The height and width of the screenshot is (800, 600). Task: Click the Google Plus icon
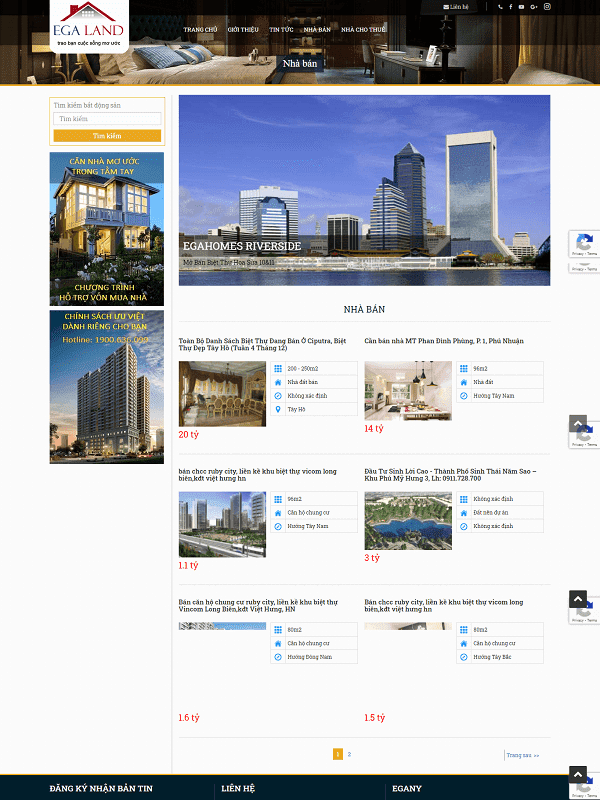(x=534, y=7)
